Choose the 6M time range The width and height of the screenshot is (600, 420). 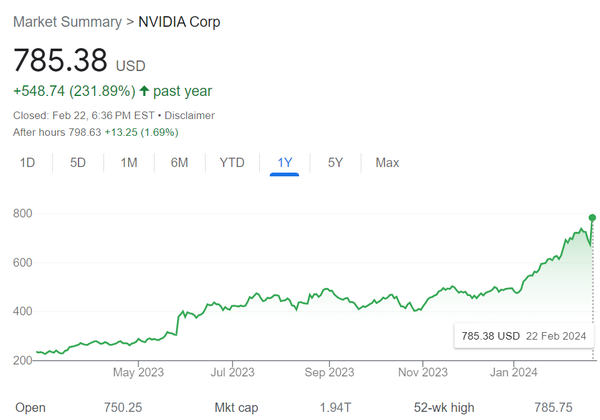(180, 162)
